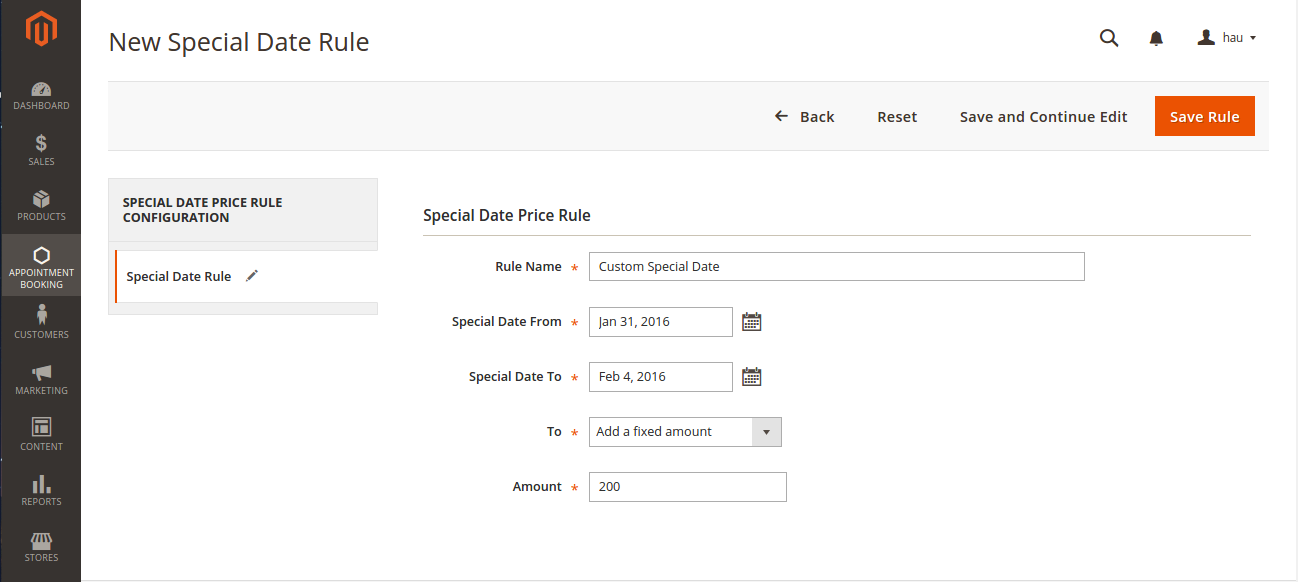Click the search magnifier icon
Screen dimensions: 1298x582
pos(1108,38)
